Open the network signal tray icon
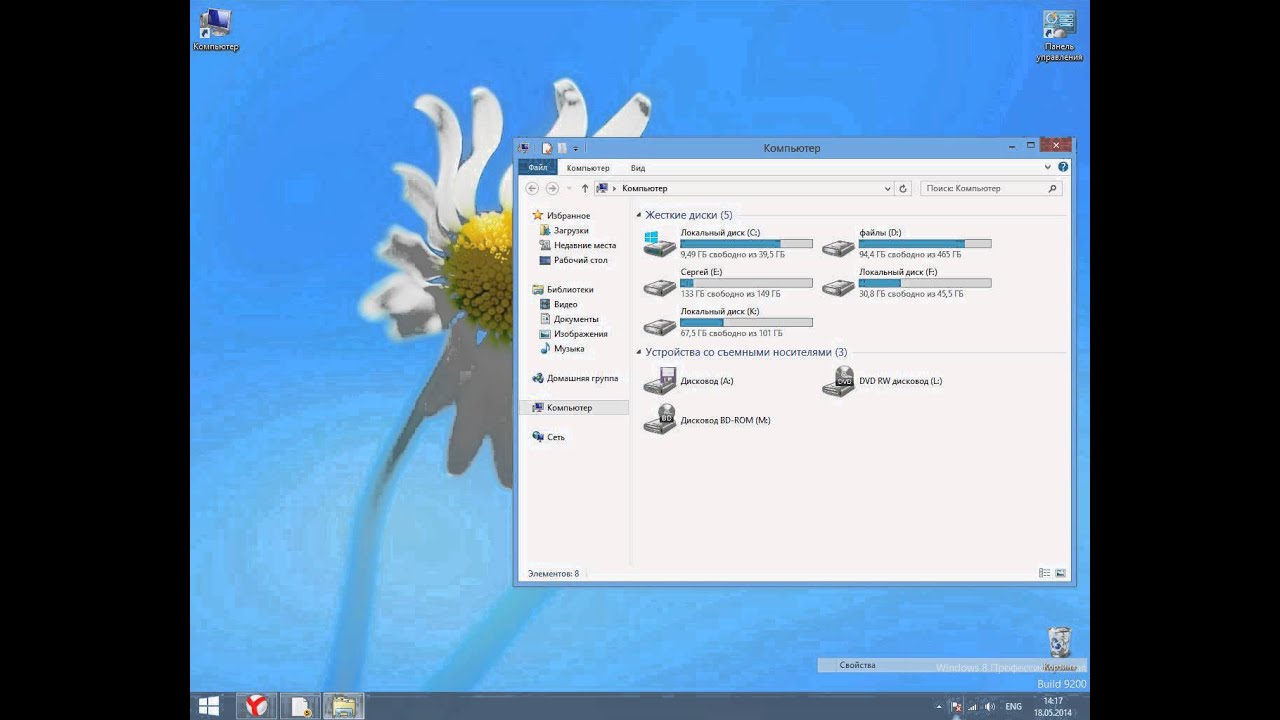 [x=973, y=706]
